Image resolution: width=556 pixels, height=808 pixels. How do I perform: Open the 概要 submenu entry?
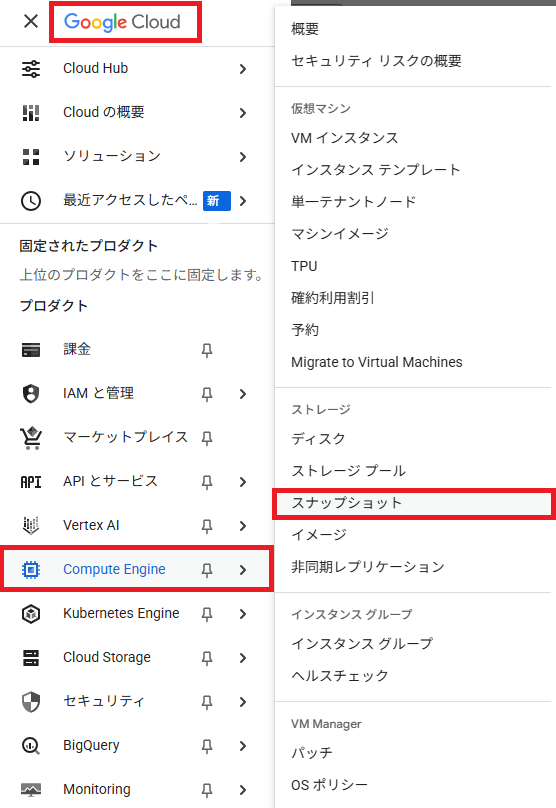pyautogui.click(x=305, y=29)
